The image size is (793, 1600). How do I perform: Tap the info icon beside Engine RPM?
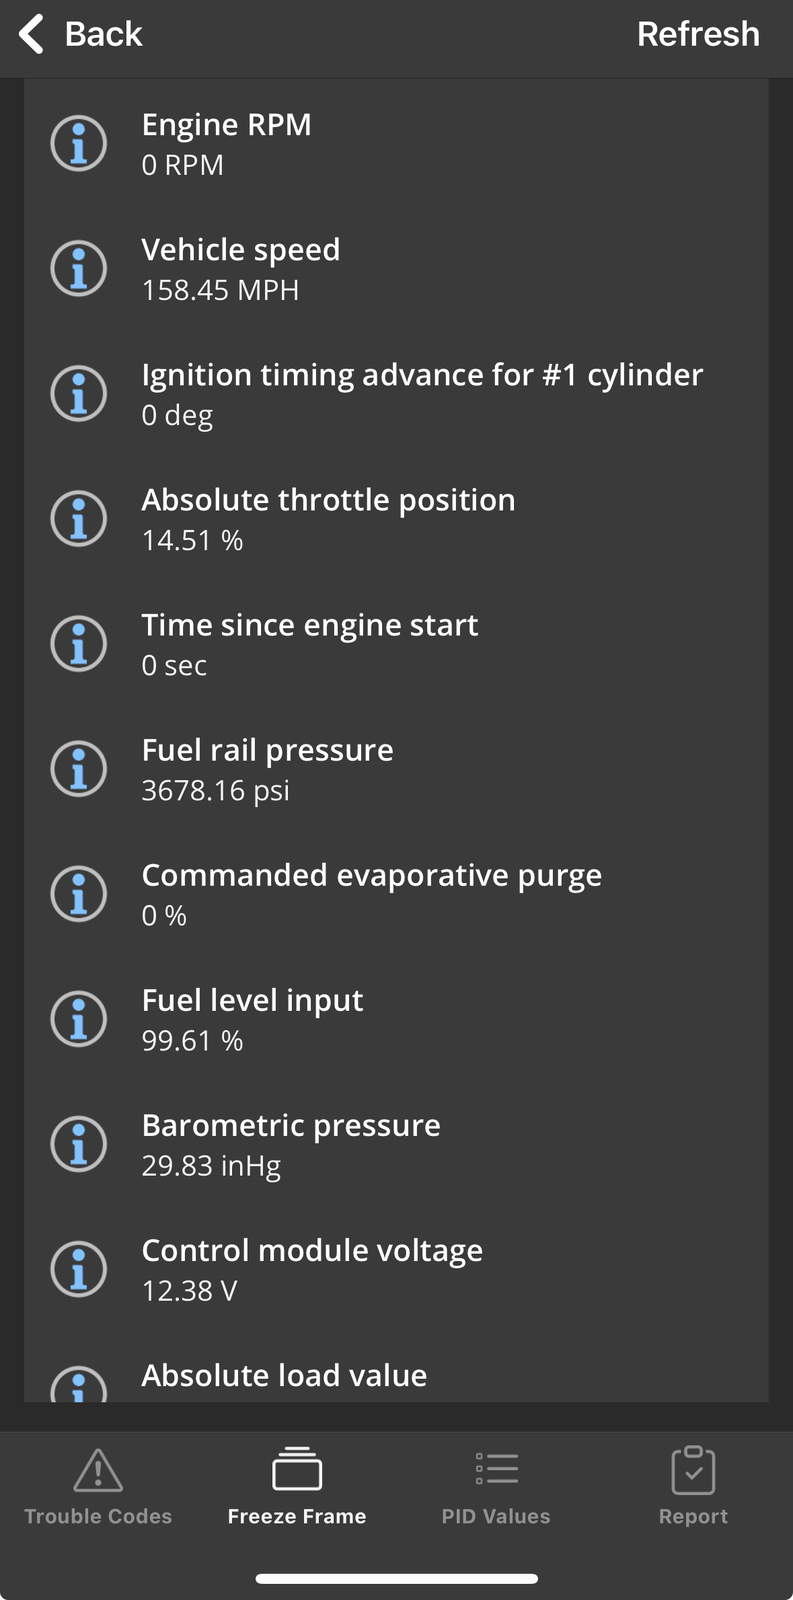click(79, 143)
